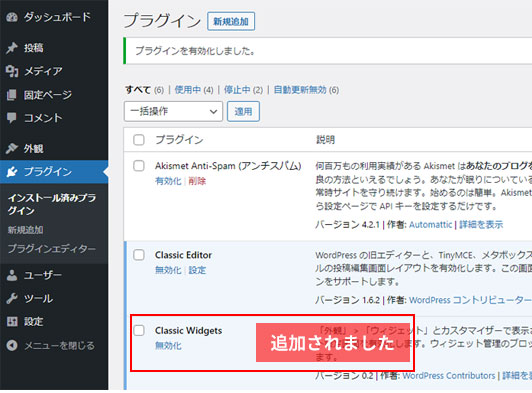Image resolution: width=532 pixels, height=393 pixels.
Task: Check the Classic Editor plugin checkbox
Action: coord(139,255)
